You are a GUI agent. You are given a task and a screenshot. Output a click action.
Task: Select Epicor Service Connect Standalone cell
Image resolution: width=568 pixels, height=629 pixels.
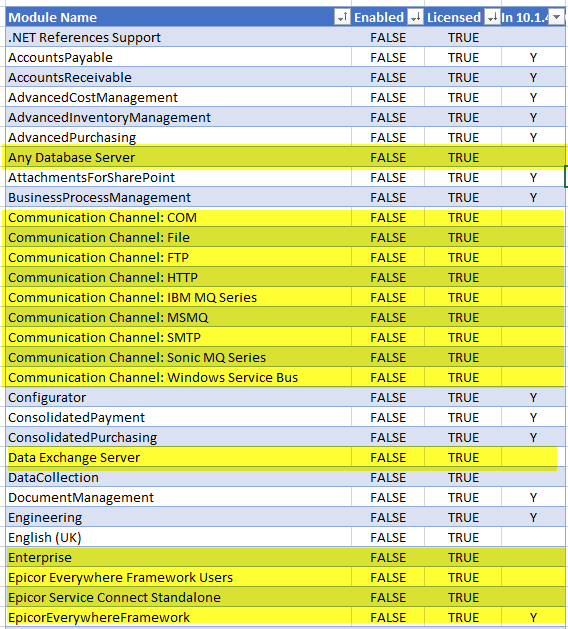(x=179, y=597)
